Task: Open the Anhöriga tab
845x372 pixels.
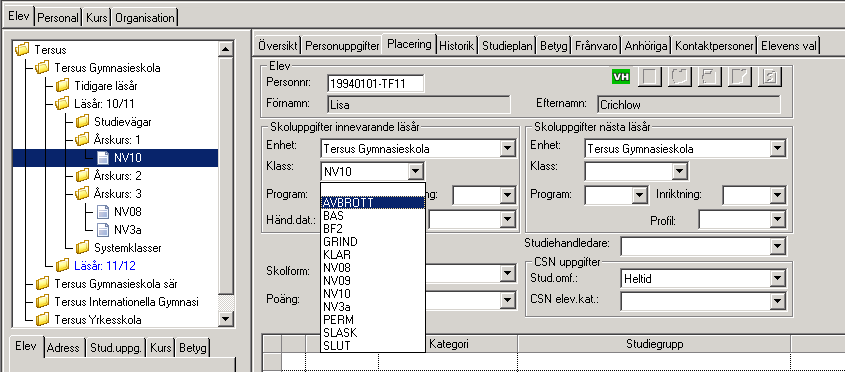Action: (x=646, y=46)
